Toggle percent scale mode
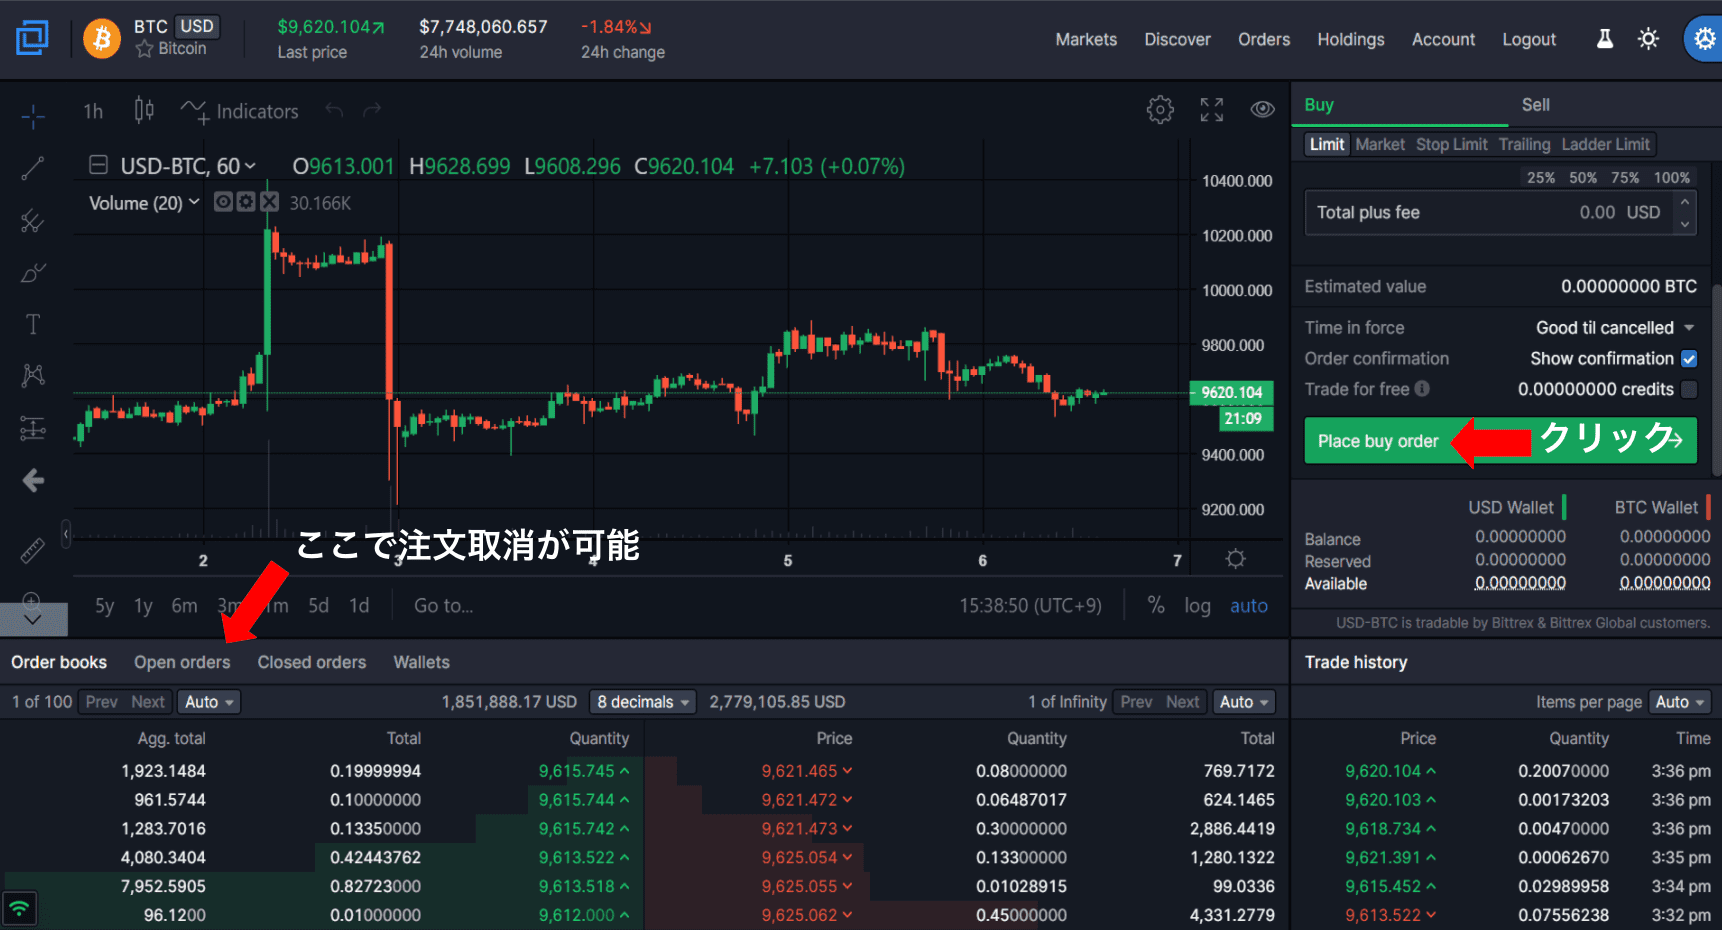Viewport: 1722px width, 930px height. 1156,605
